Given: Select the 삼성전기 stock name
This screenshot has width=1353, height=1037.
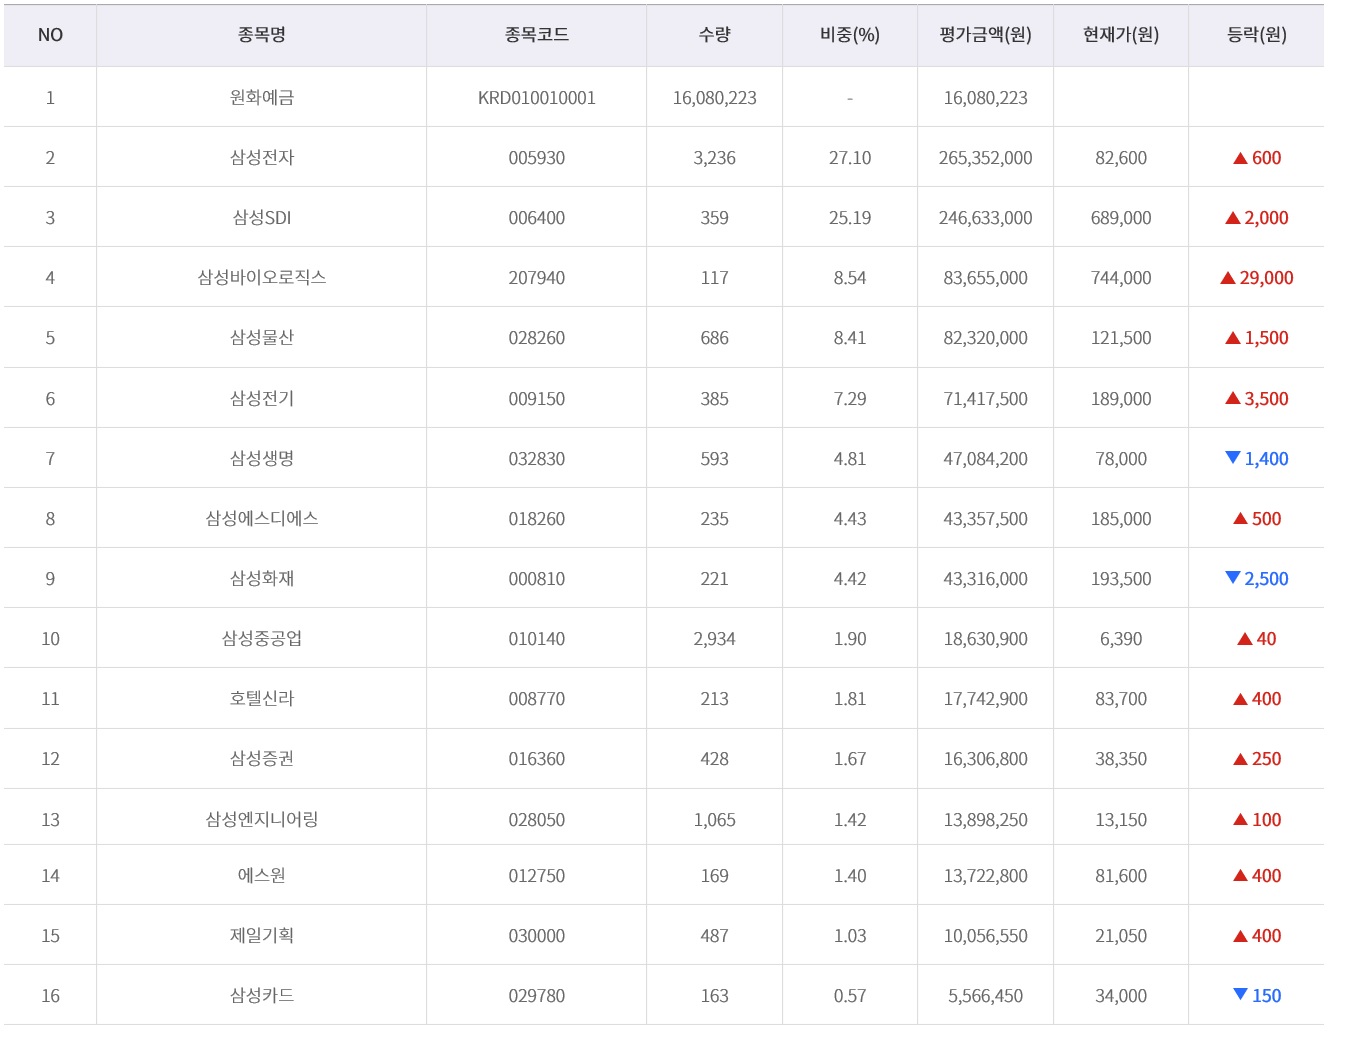Looking at the screenshot, I should tap(261, 398).
